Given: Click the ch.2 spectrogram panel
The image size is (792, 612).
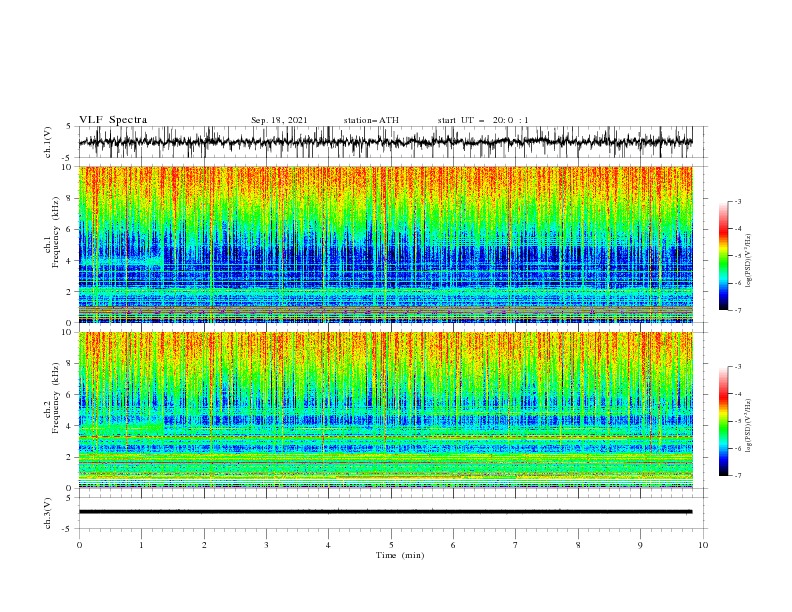Looking at the screenshot, I should pyautogui.click(x=386, y=410).
